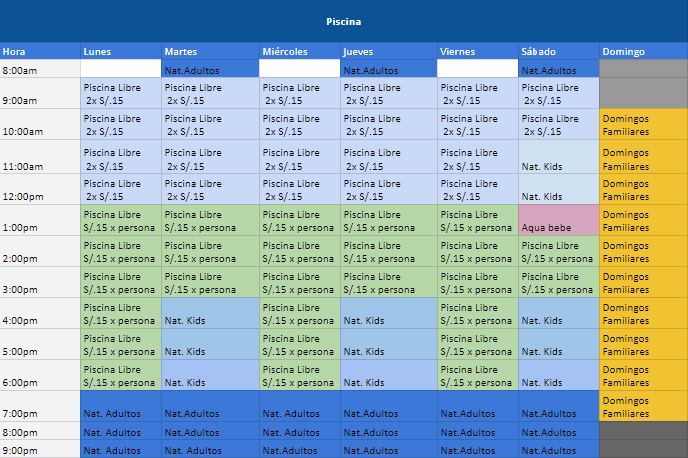Click Martes 4:00pm Nat. Kids cell
Image resolution: width=688 pixels, height=458 pixels.
(x=210, y=313)
